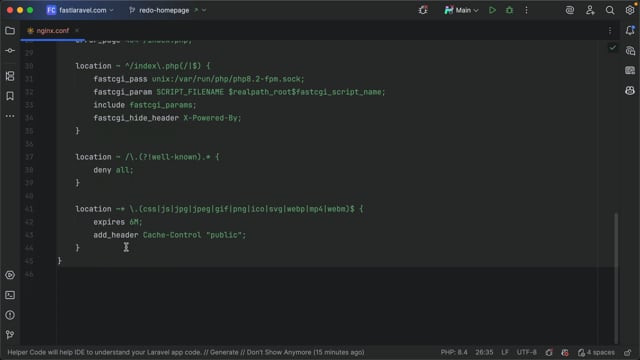Open the GitHub Copilot tool window
The width and height of the screenshot is (640, 360).
point(630,91)
